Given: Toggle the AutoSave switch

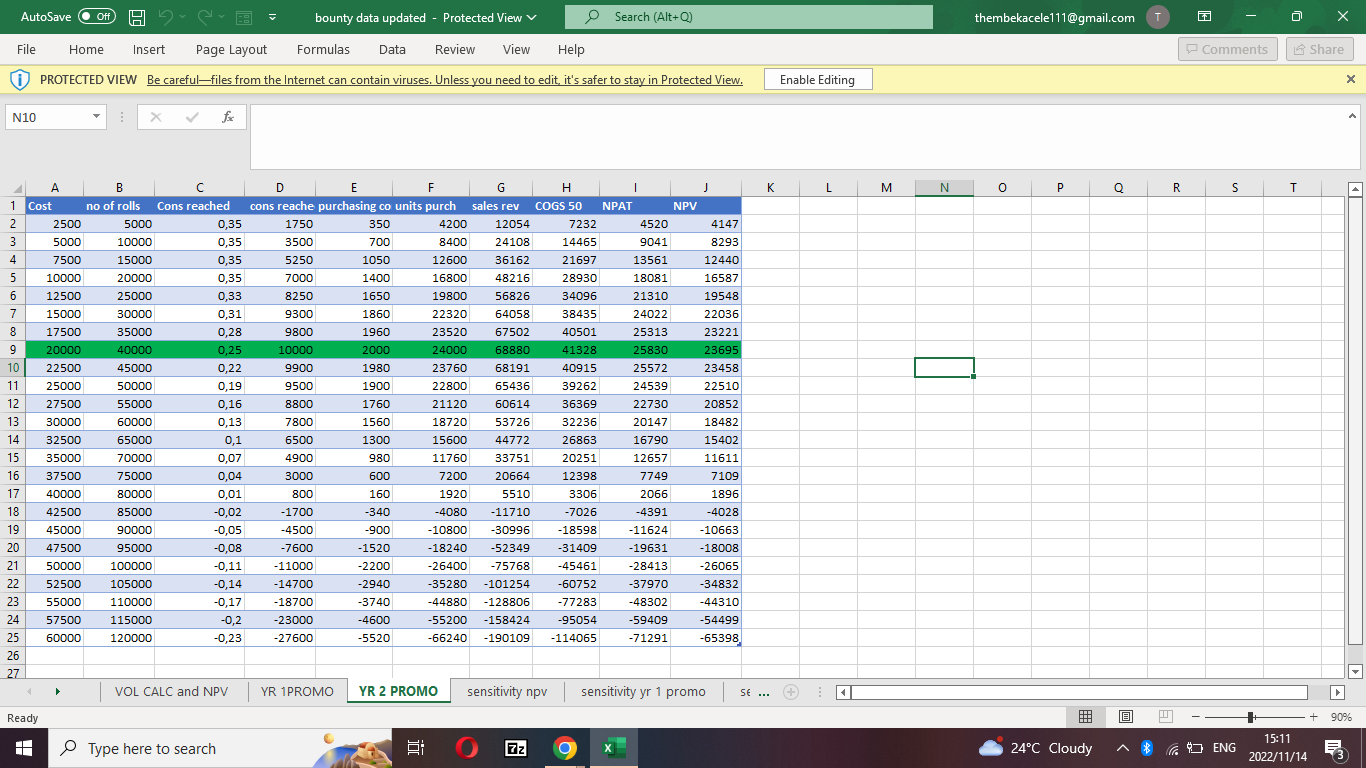Looking at the screenshot, I should pos(97,17).
